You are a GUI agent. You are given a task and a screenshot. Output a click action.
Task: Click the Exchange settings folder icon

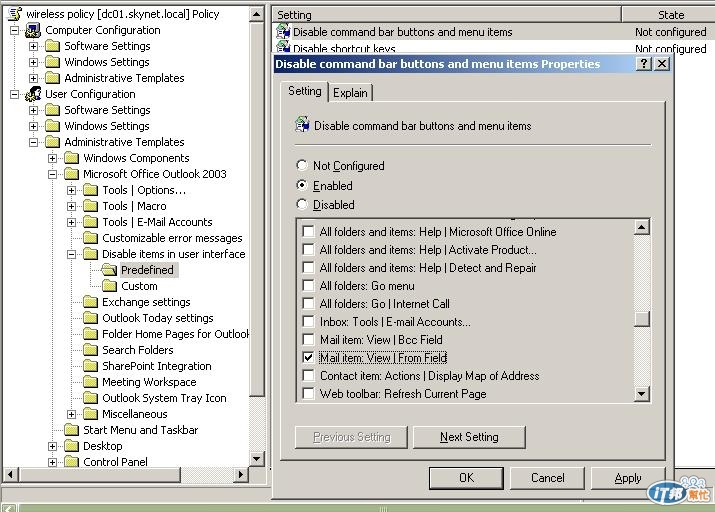tap(90, 302)
